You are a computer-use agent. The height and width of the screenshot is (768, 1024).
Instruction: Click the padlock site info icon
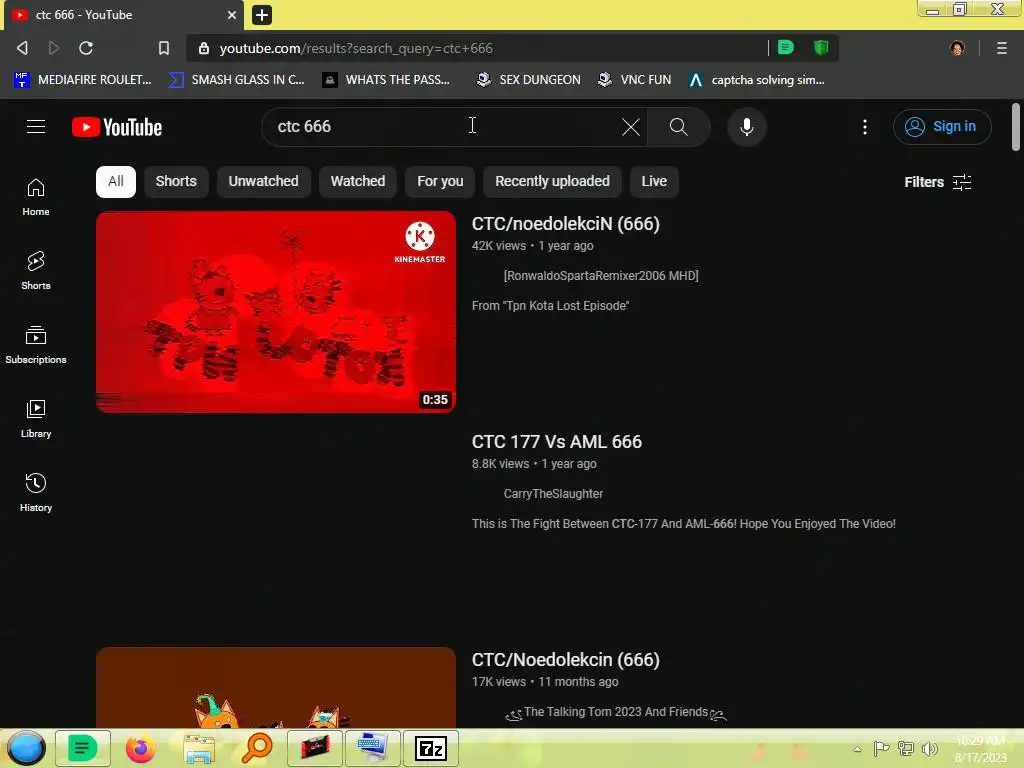click(204, 48)
